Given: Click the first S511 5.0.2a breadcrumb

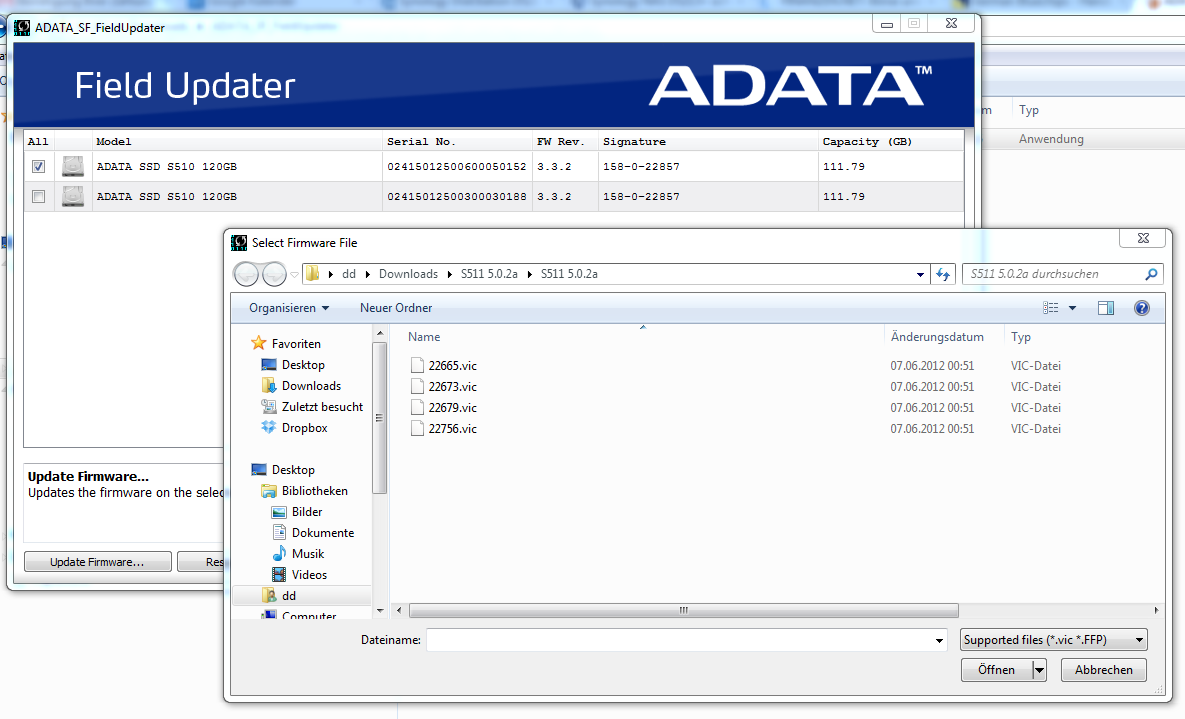Looking at the screenshot, I should coord(489,274).
